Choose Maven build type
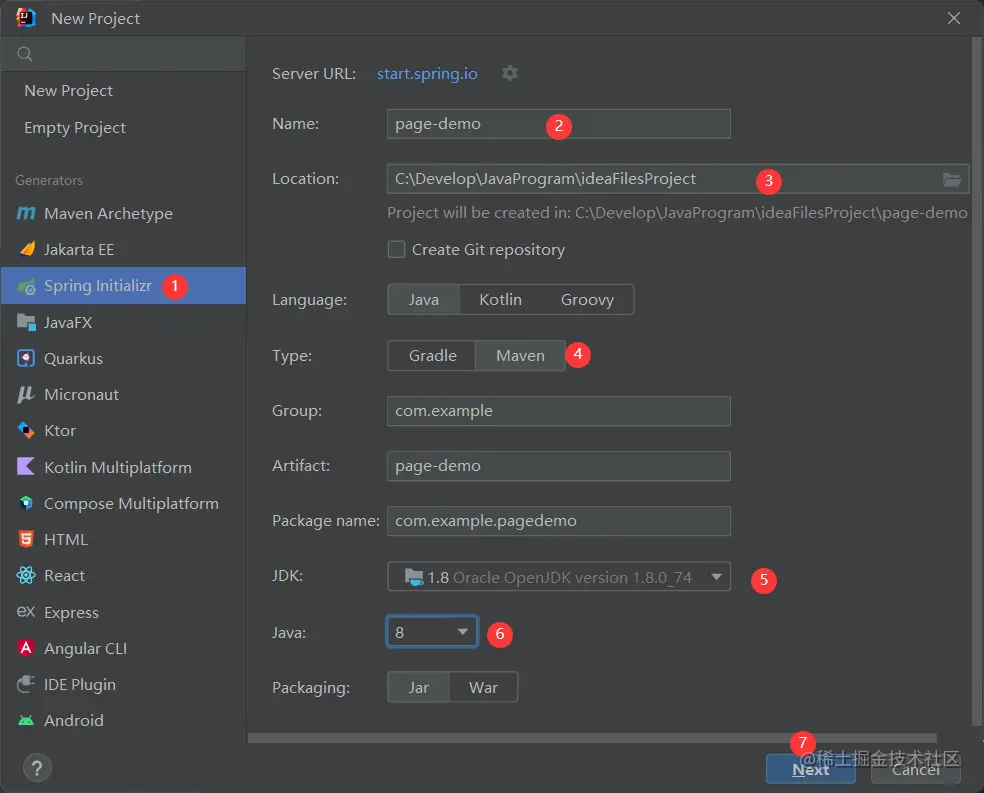 pos(520,356)
